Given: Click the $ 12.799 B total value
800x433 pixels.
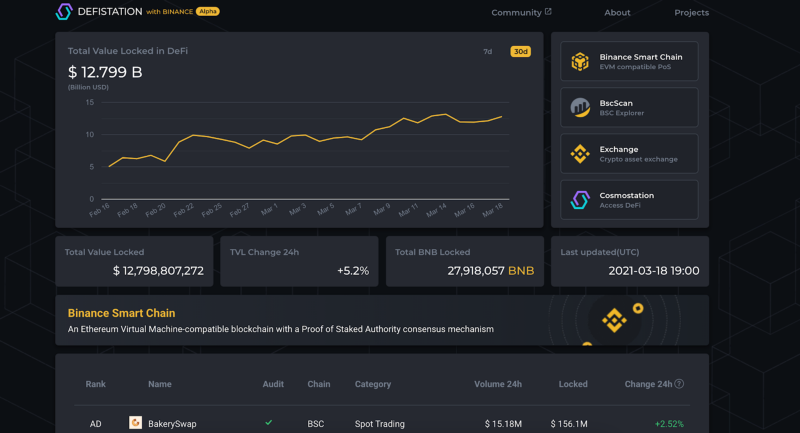Looking at the screenshot, I should 105,72.
